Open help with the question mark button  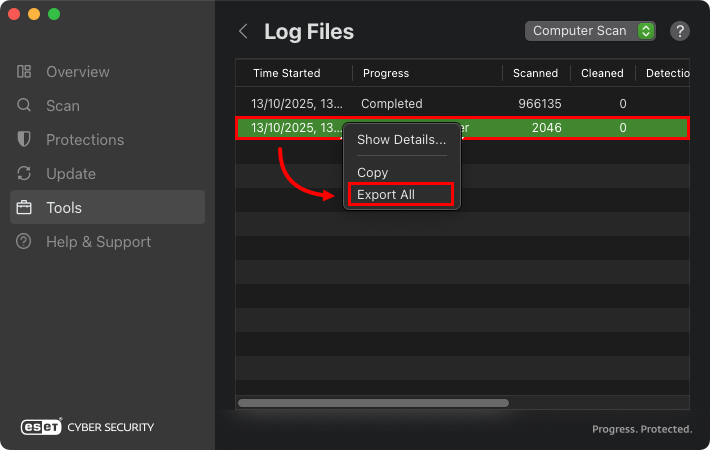tap(680, 31)
